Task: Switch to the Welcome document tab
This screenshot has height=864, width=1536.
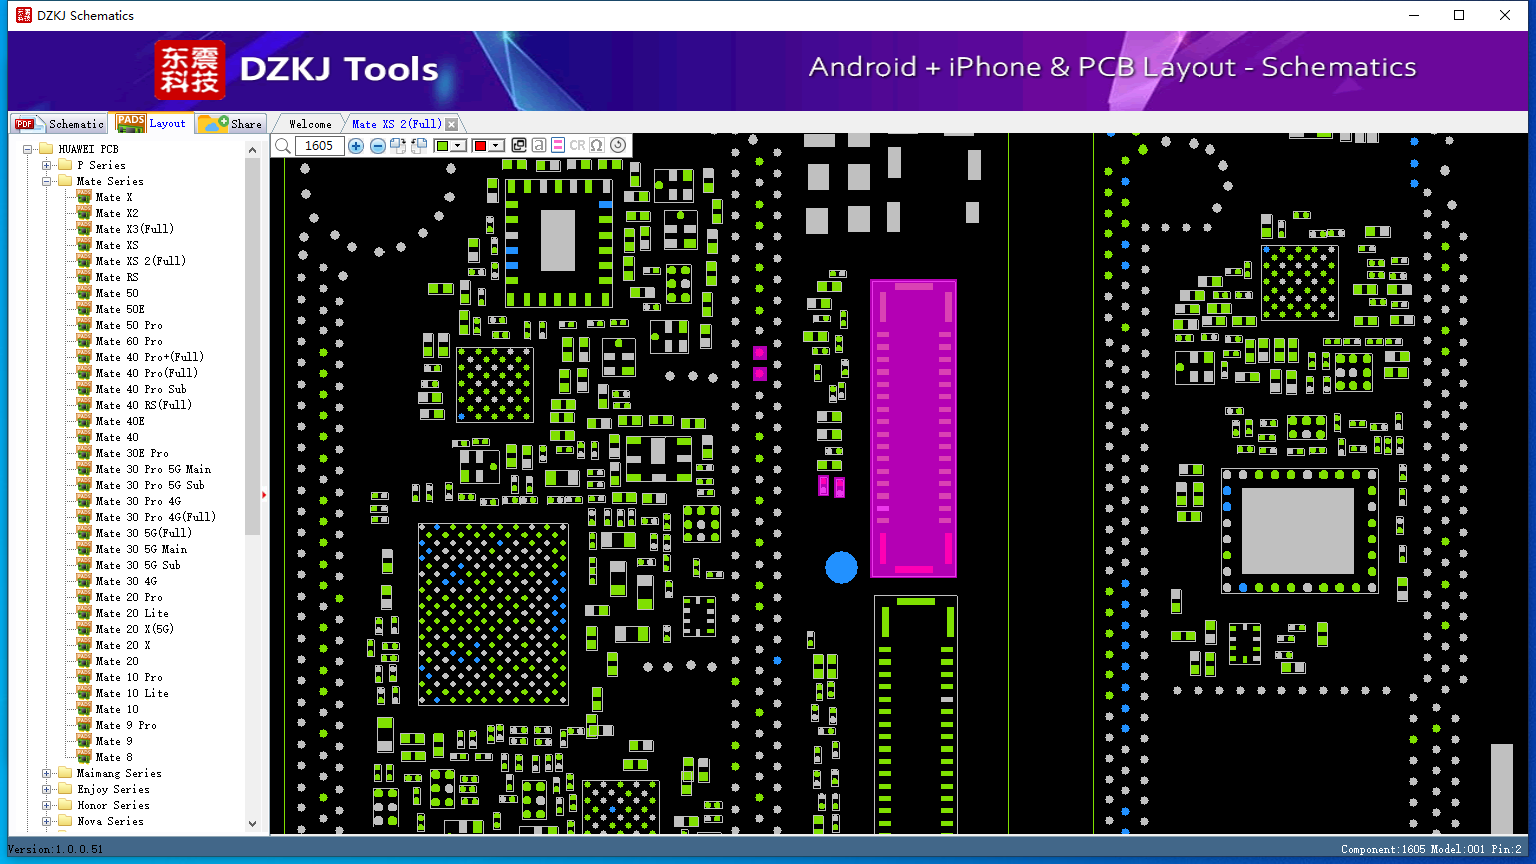Action: click(310, 124)
